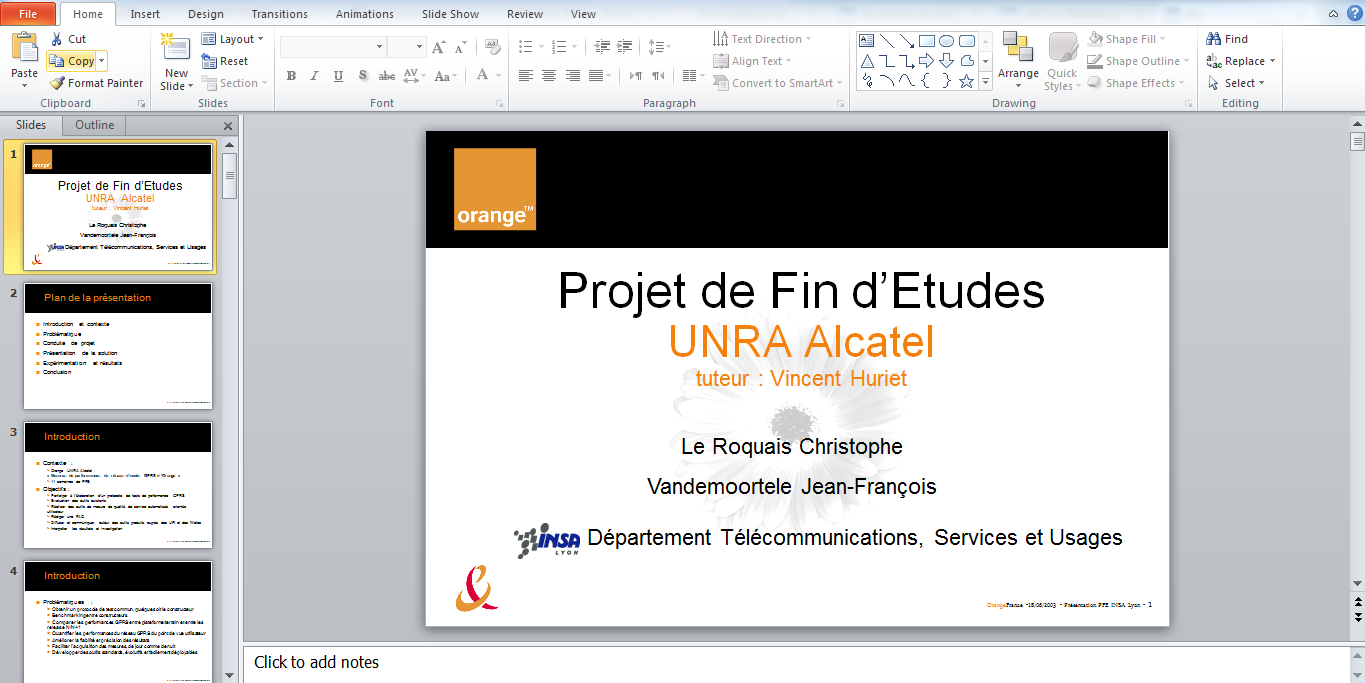
Task: Select slide 3 Introduction thumbnail
Action: 118,485
